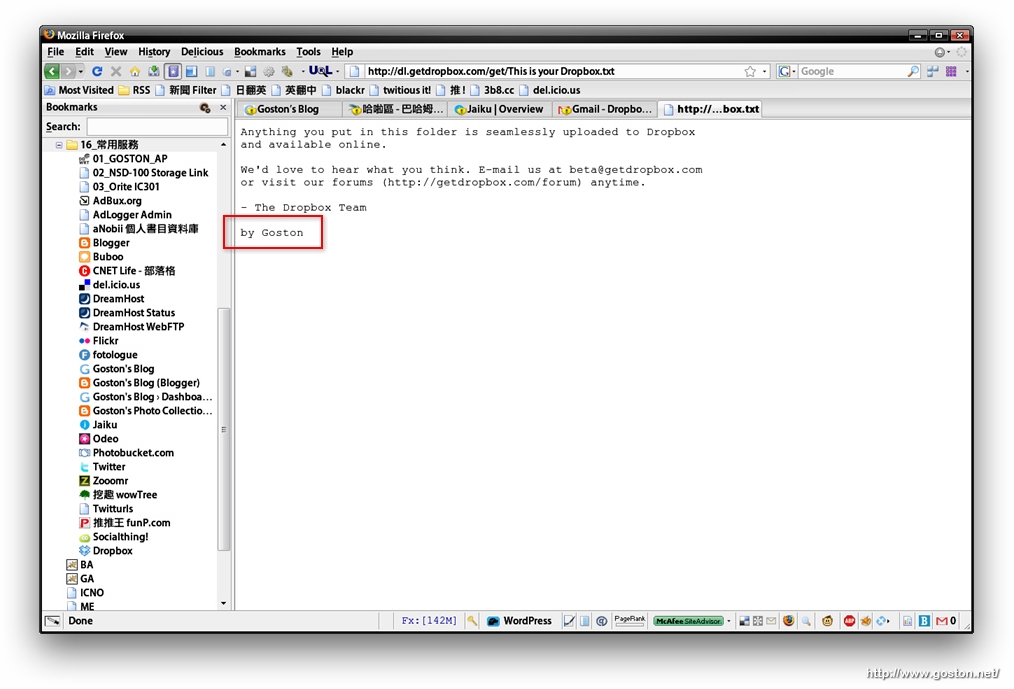Click in the Bookmarks sidebar Search field
Image resolution: width=1014 pixels, height=689 pixels.
pyautogui.click(x=157, y=127)
